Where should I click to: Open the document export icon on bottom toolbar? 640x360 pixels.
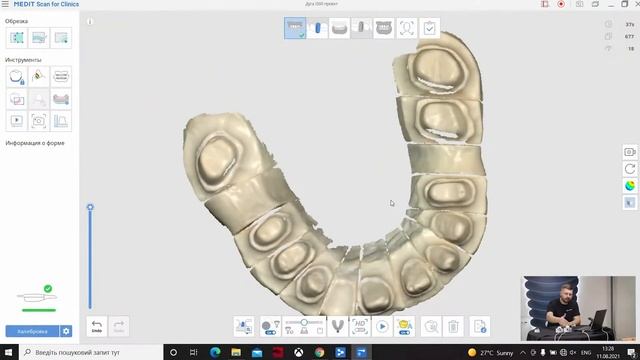(x=480, y=327)
